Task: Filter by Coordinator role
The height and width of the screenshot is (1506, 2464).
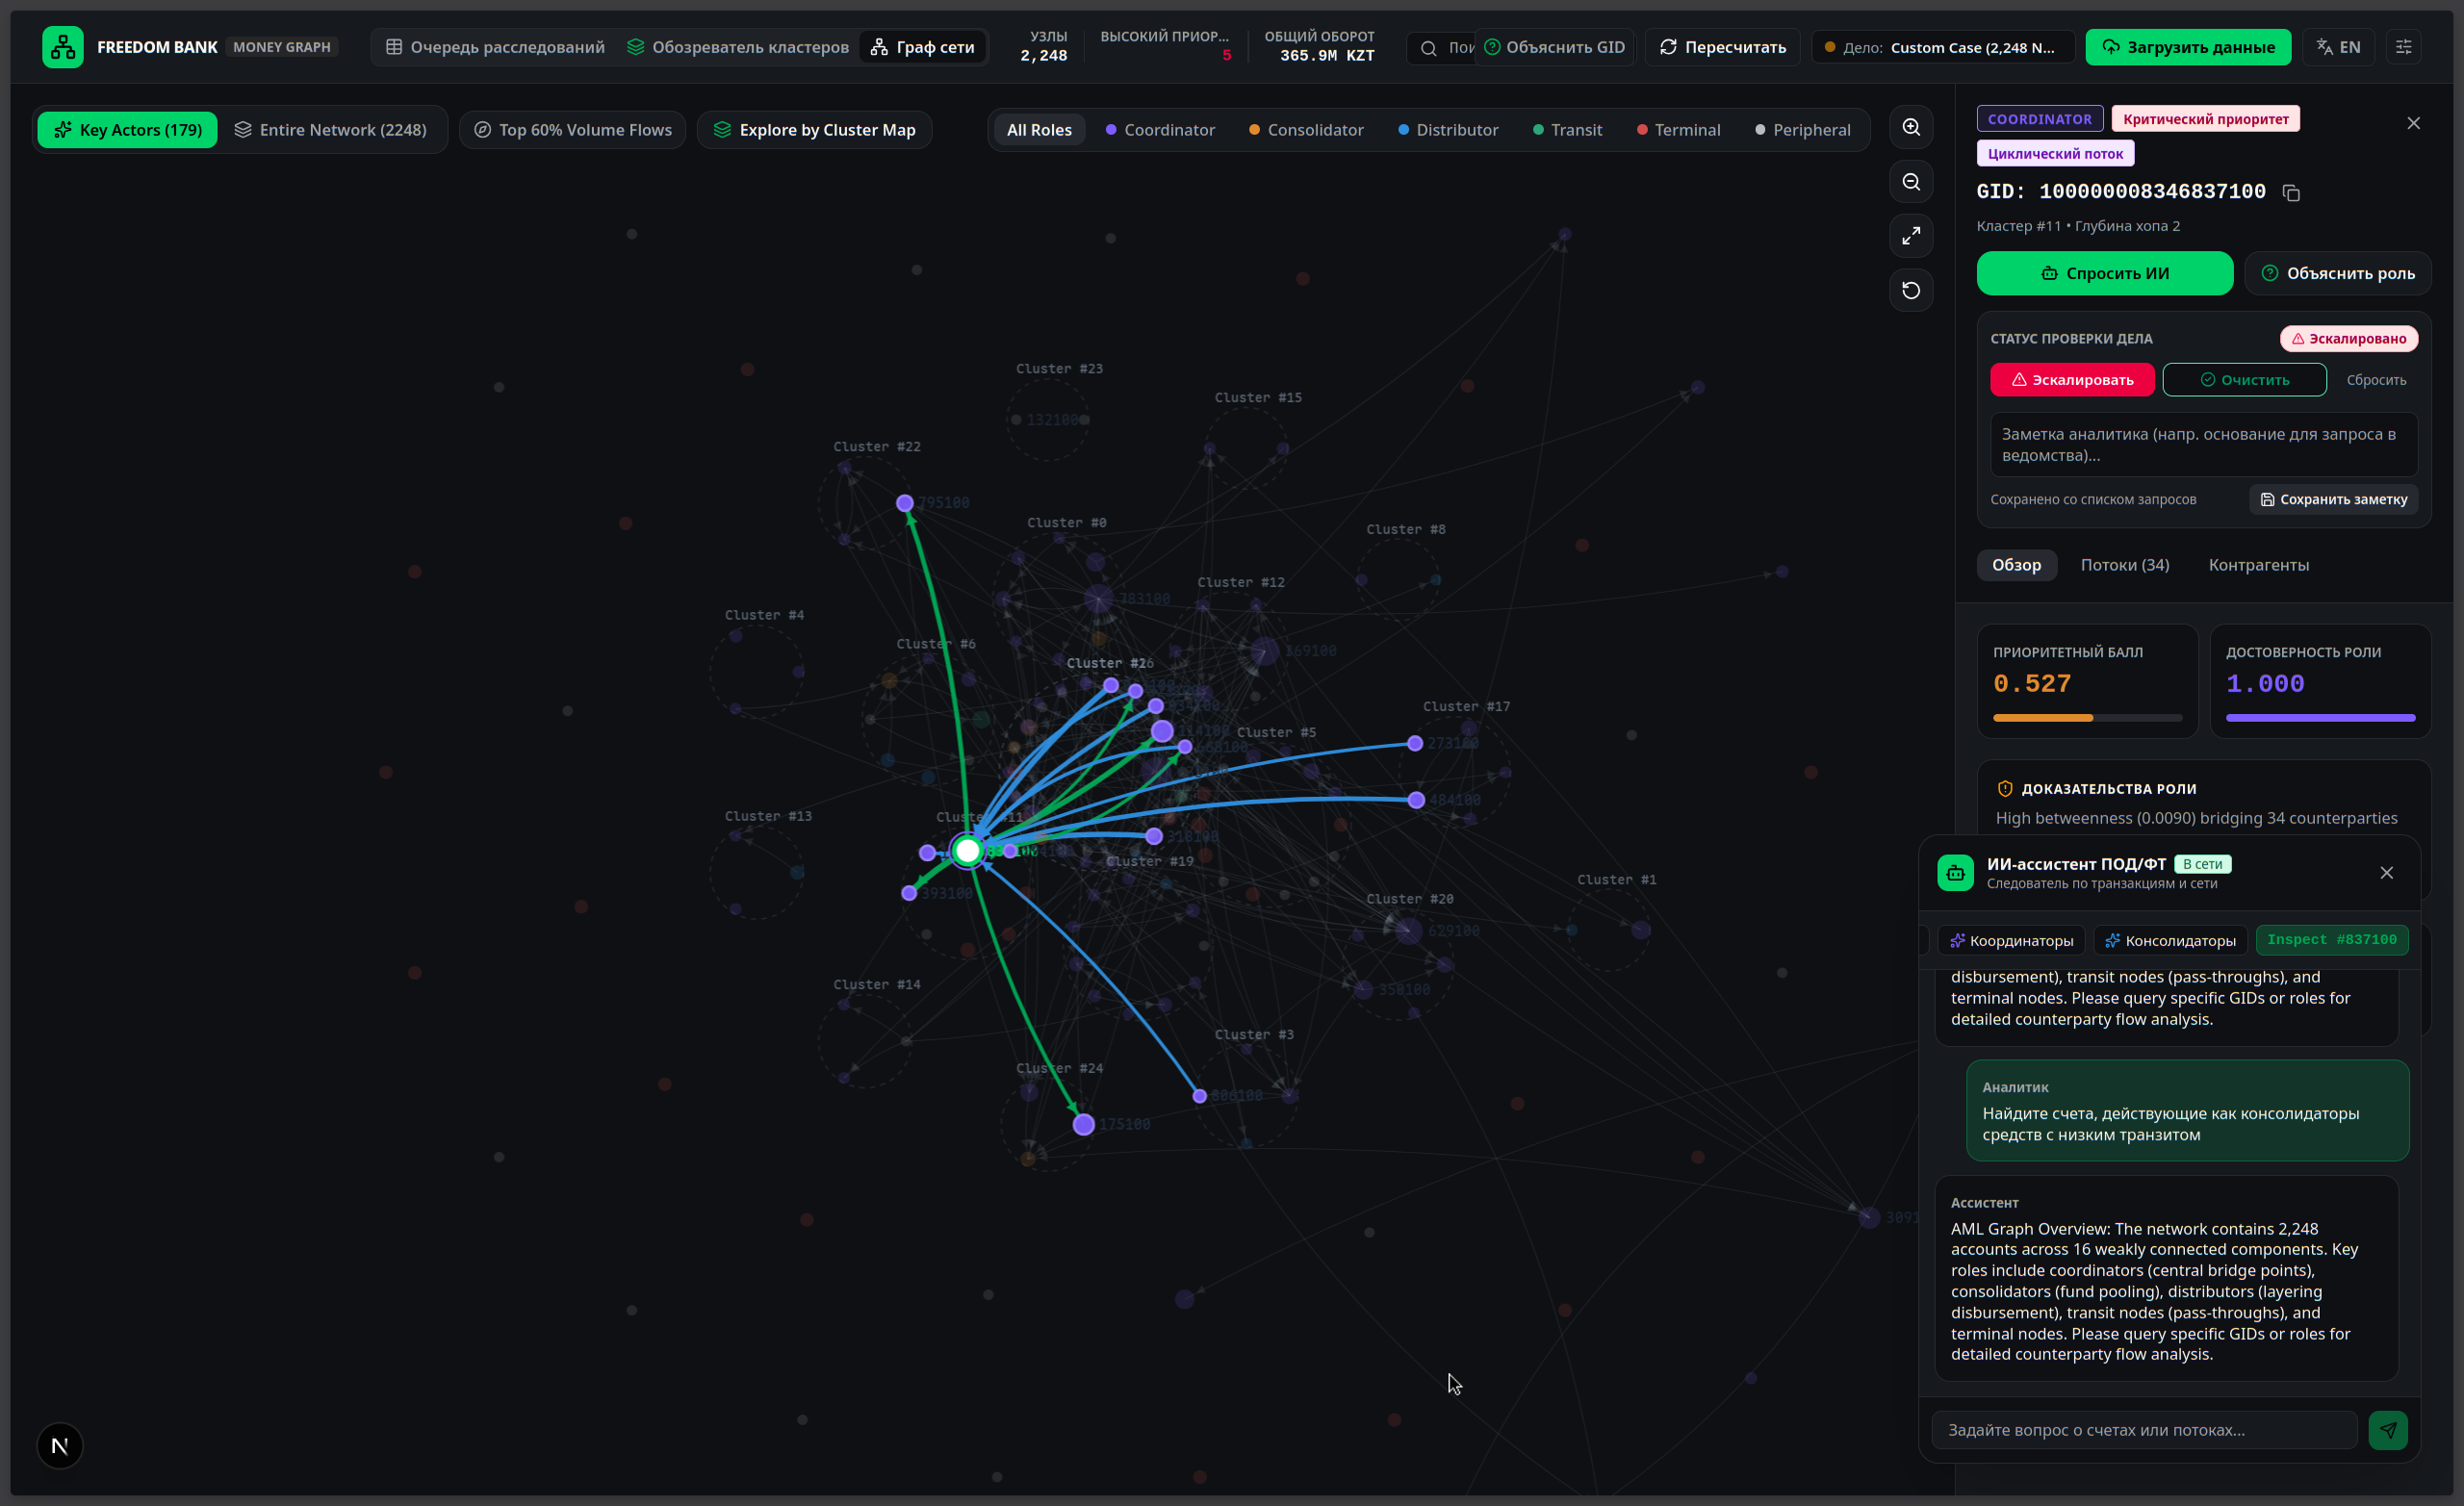Action: 1160,130
